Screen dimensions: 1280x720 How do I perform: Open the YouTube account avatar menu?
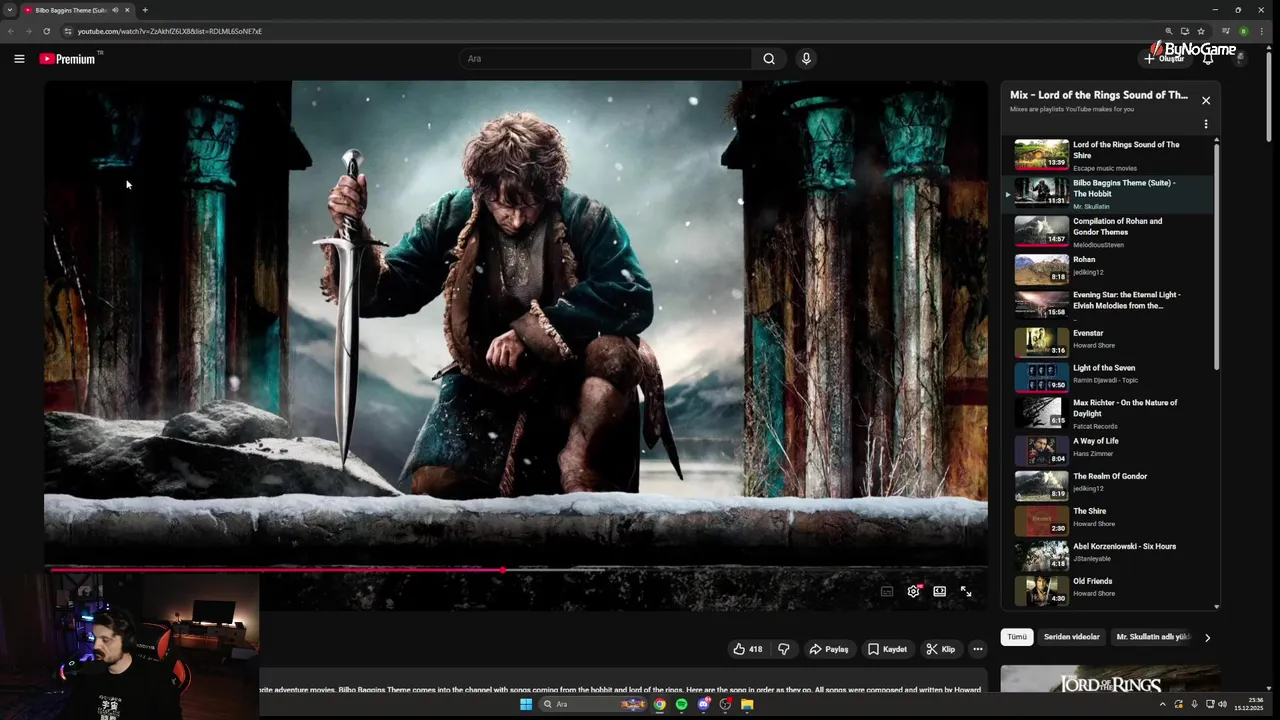click(x=1240, y=59)
